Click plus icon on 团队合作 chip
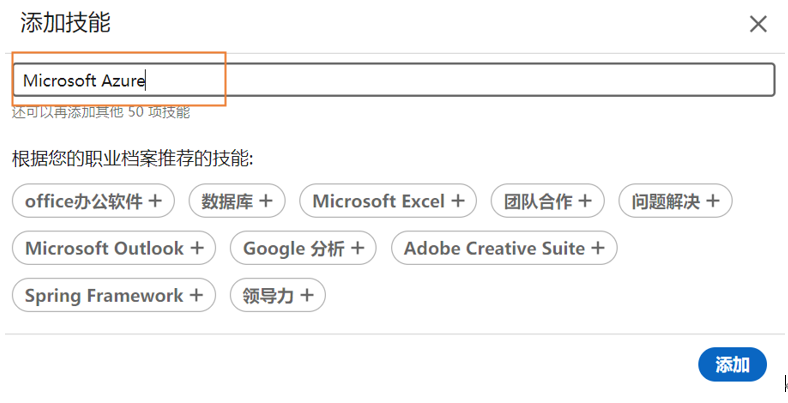The height and width of the screenshot is (403, 788). tap(584, 201)
